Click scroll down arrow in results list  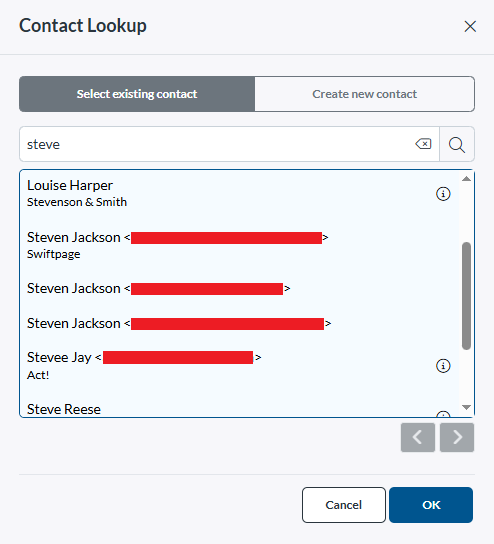coord(467,407)
